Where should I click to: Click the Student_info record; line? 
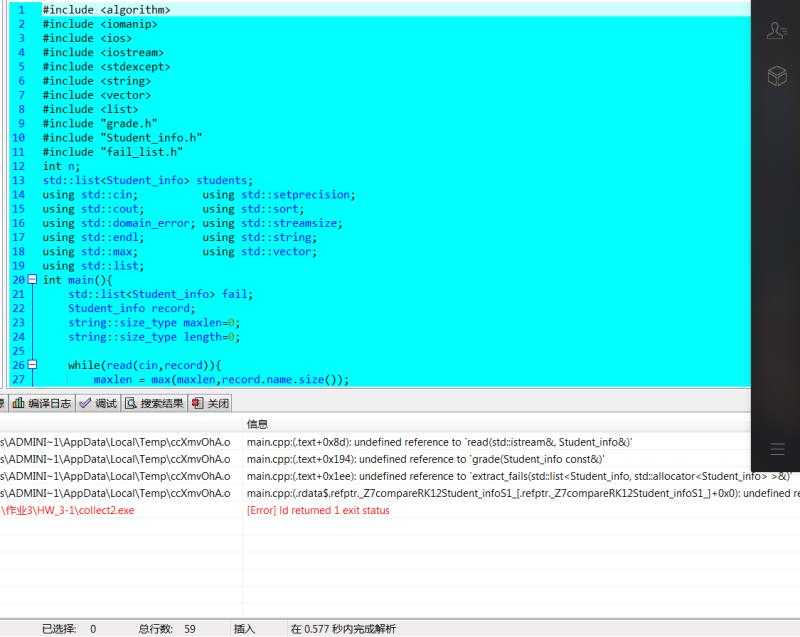(x=132, y=308)
